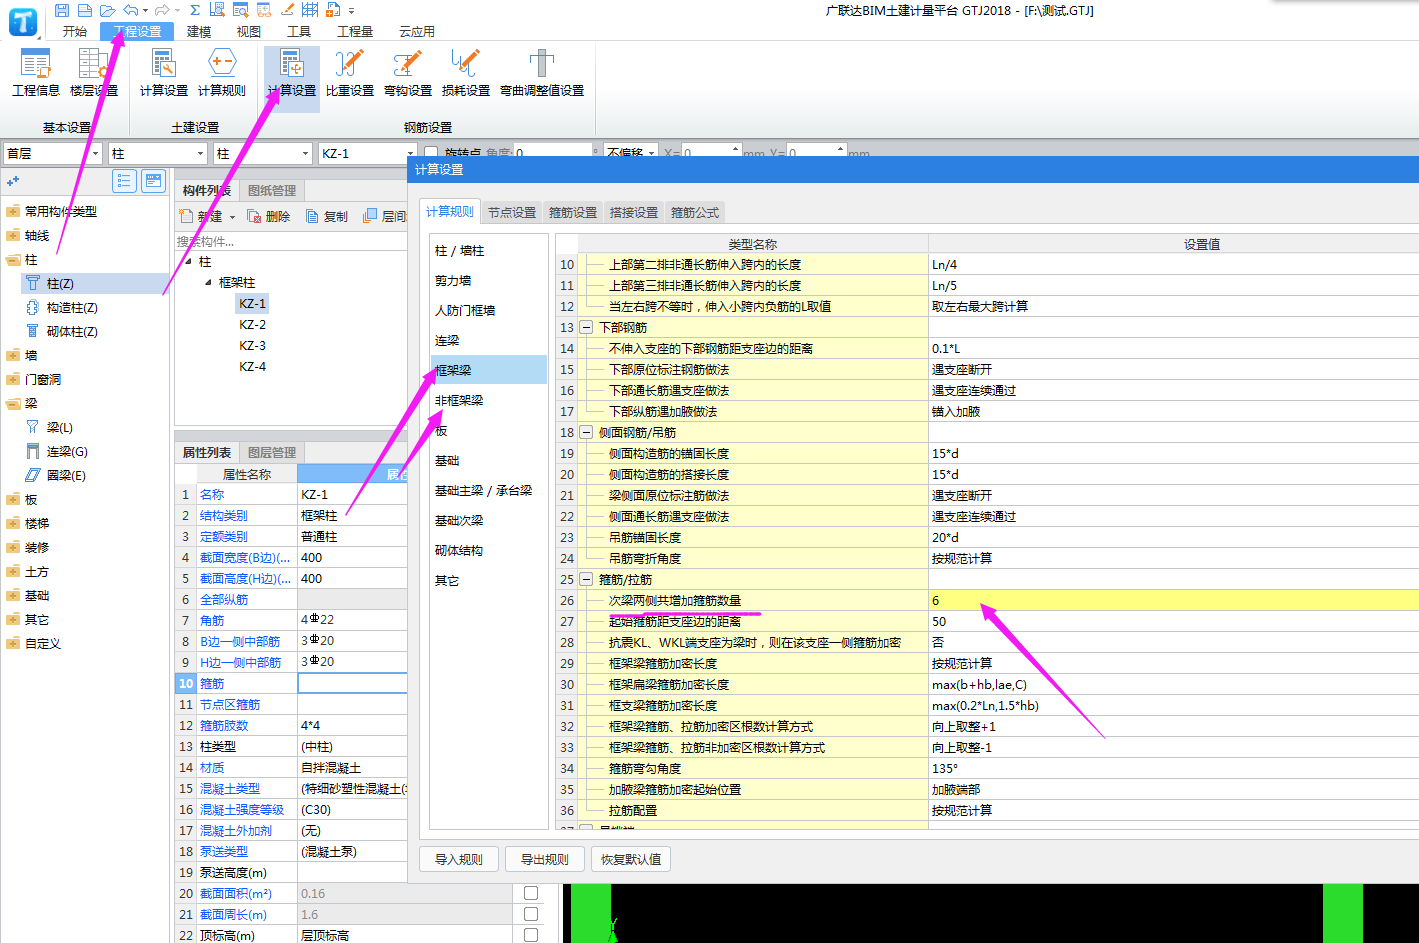Image resolution: width=1419 pixels, height=943 pixels.
Task: Click the 混凝土强度等级 property link
Action: [x=242, y=810]
